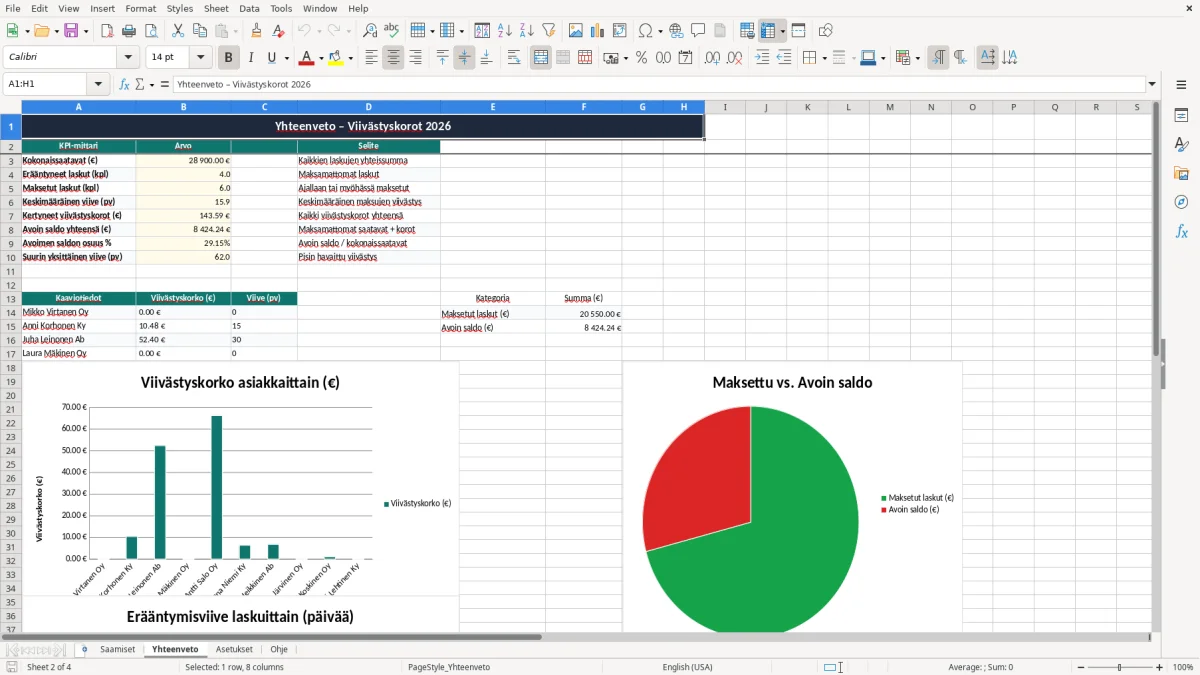Open sidebar Navigator compass icon
The height and width of the screenshot is (675, 1200).
coord(1181,202)
